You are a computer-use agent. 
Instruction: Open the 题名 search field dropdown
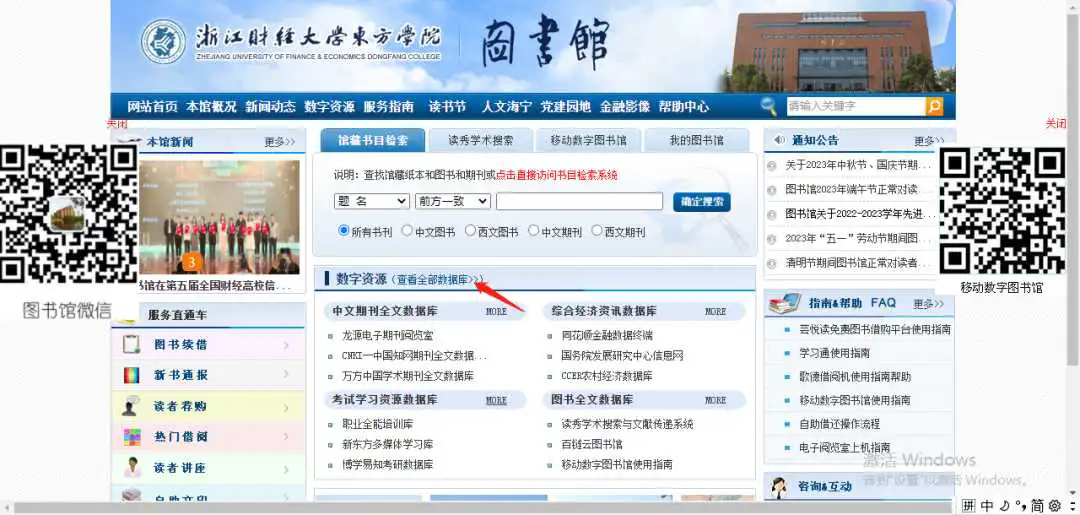click(x=372, y=201)
